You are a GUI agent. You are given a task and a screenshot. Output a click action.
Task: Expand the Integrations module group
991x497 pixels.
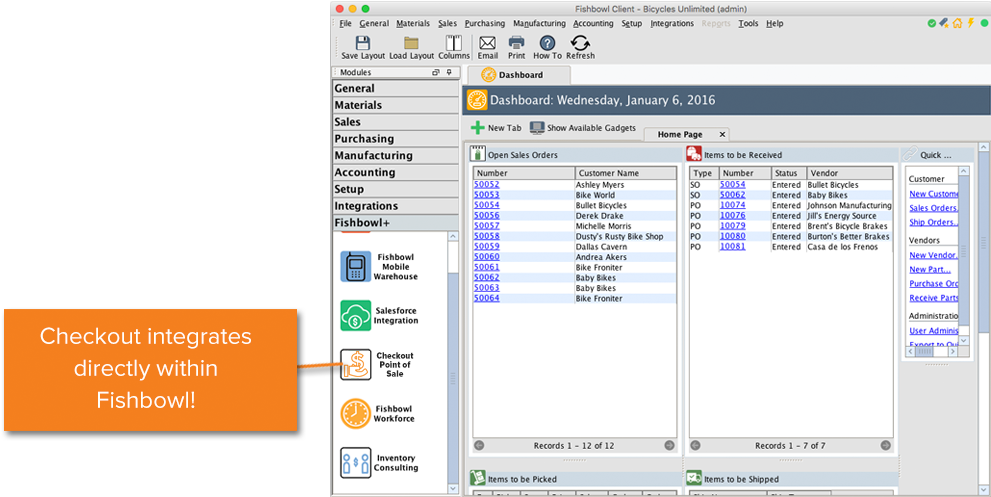click(396, 206)
